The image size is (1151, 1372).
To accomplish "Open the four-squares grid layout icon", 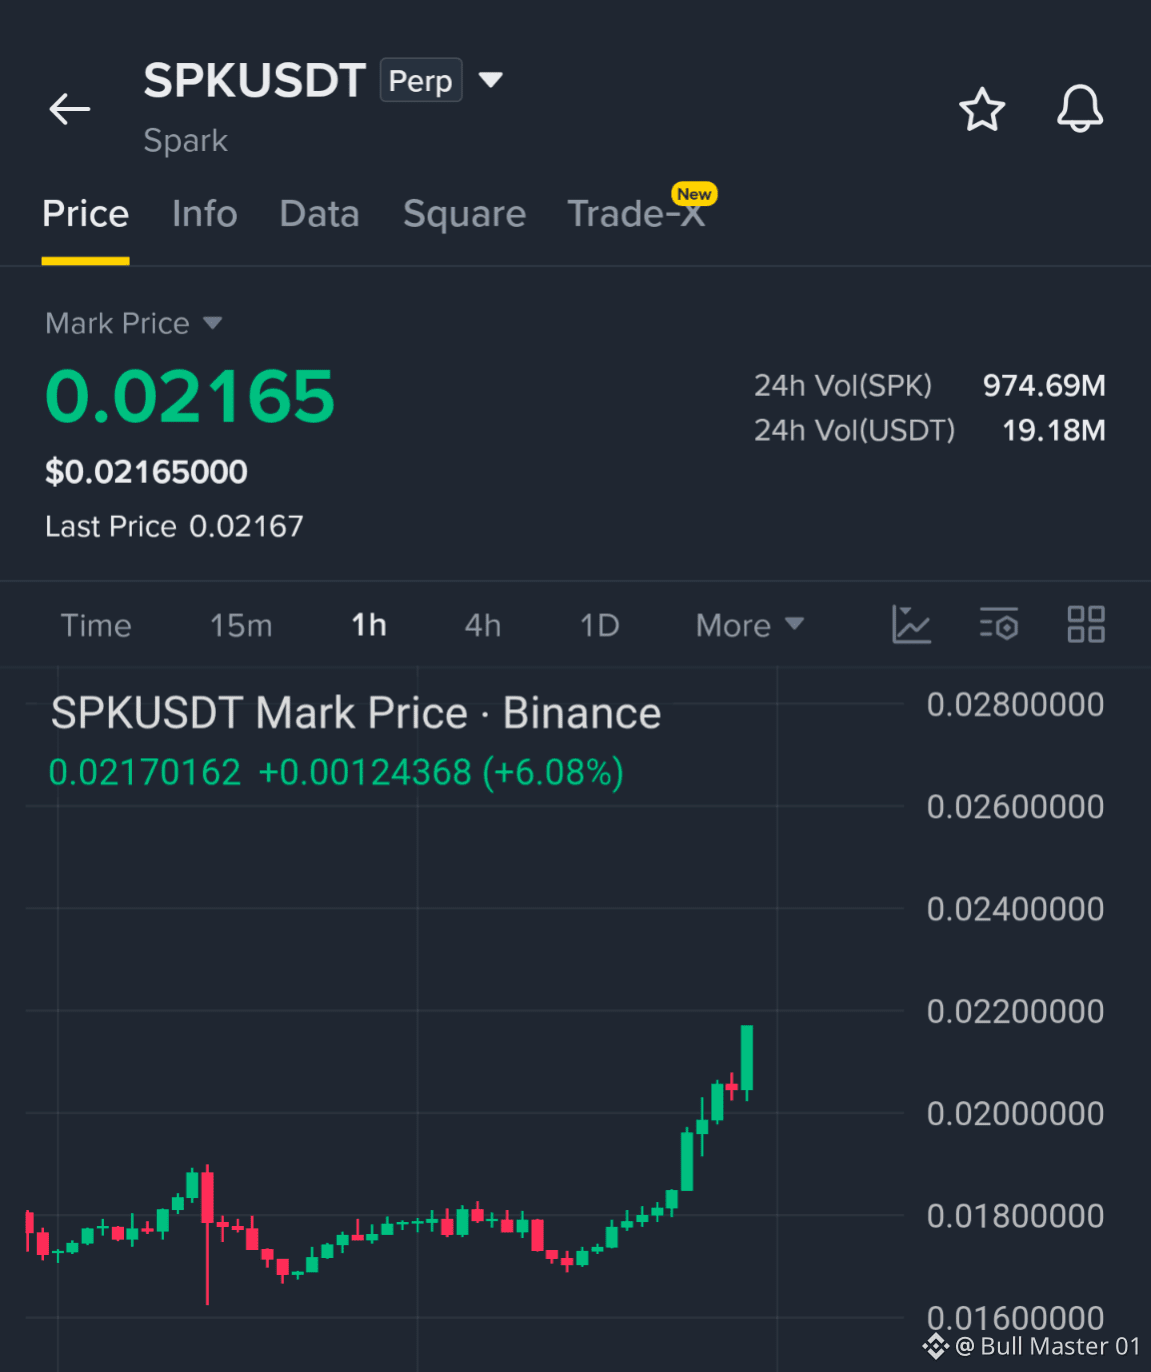I will click(1086, 625).
